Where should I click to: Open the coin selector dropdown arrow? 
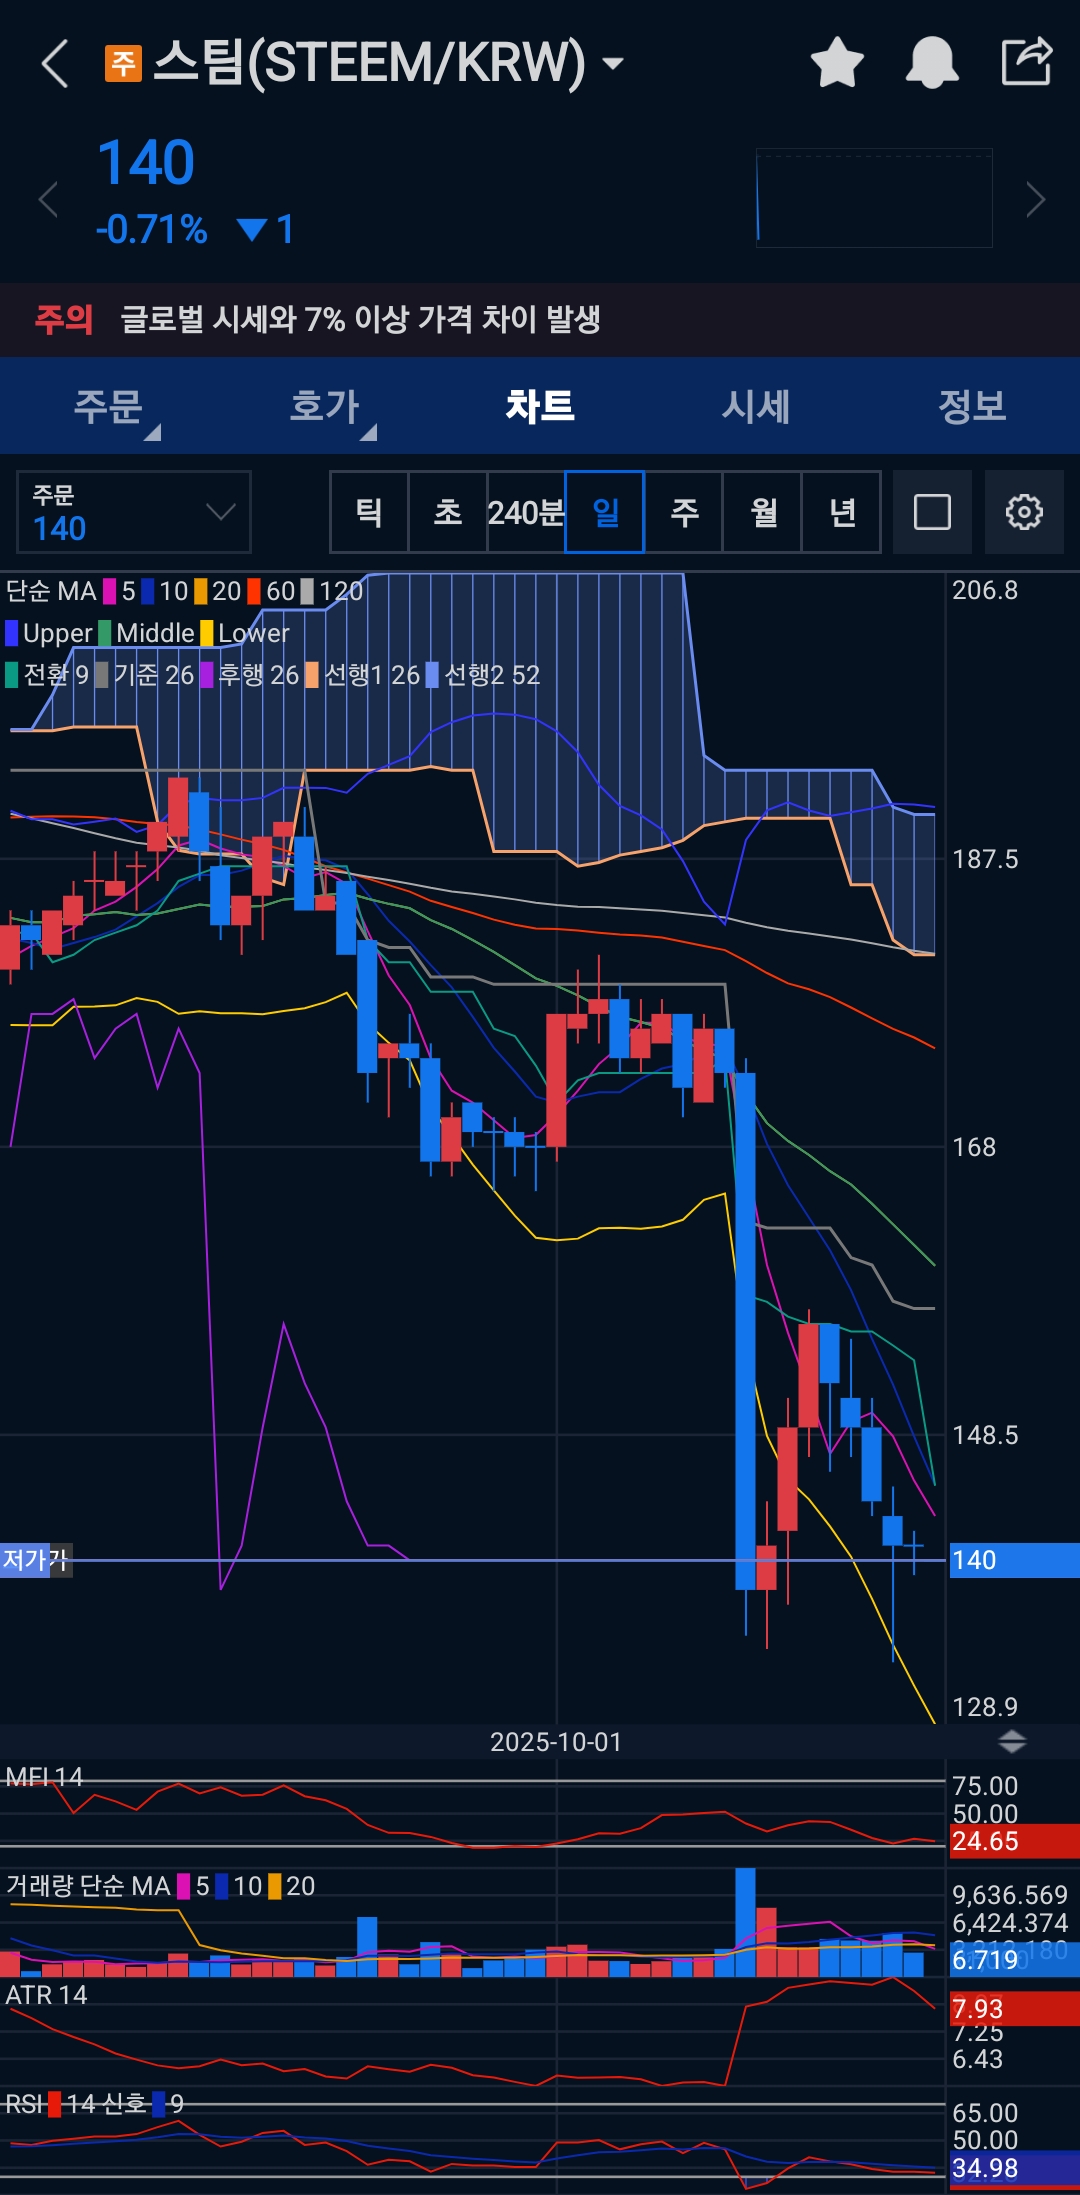click(x=613, y=64)
